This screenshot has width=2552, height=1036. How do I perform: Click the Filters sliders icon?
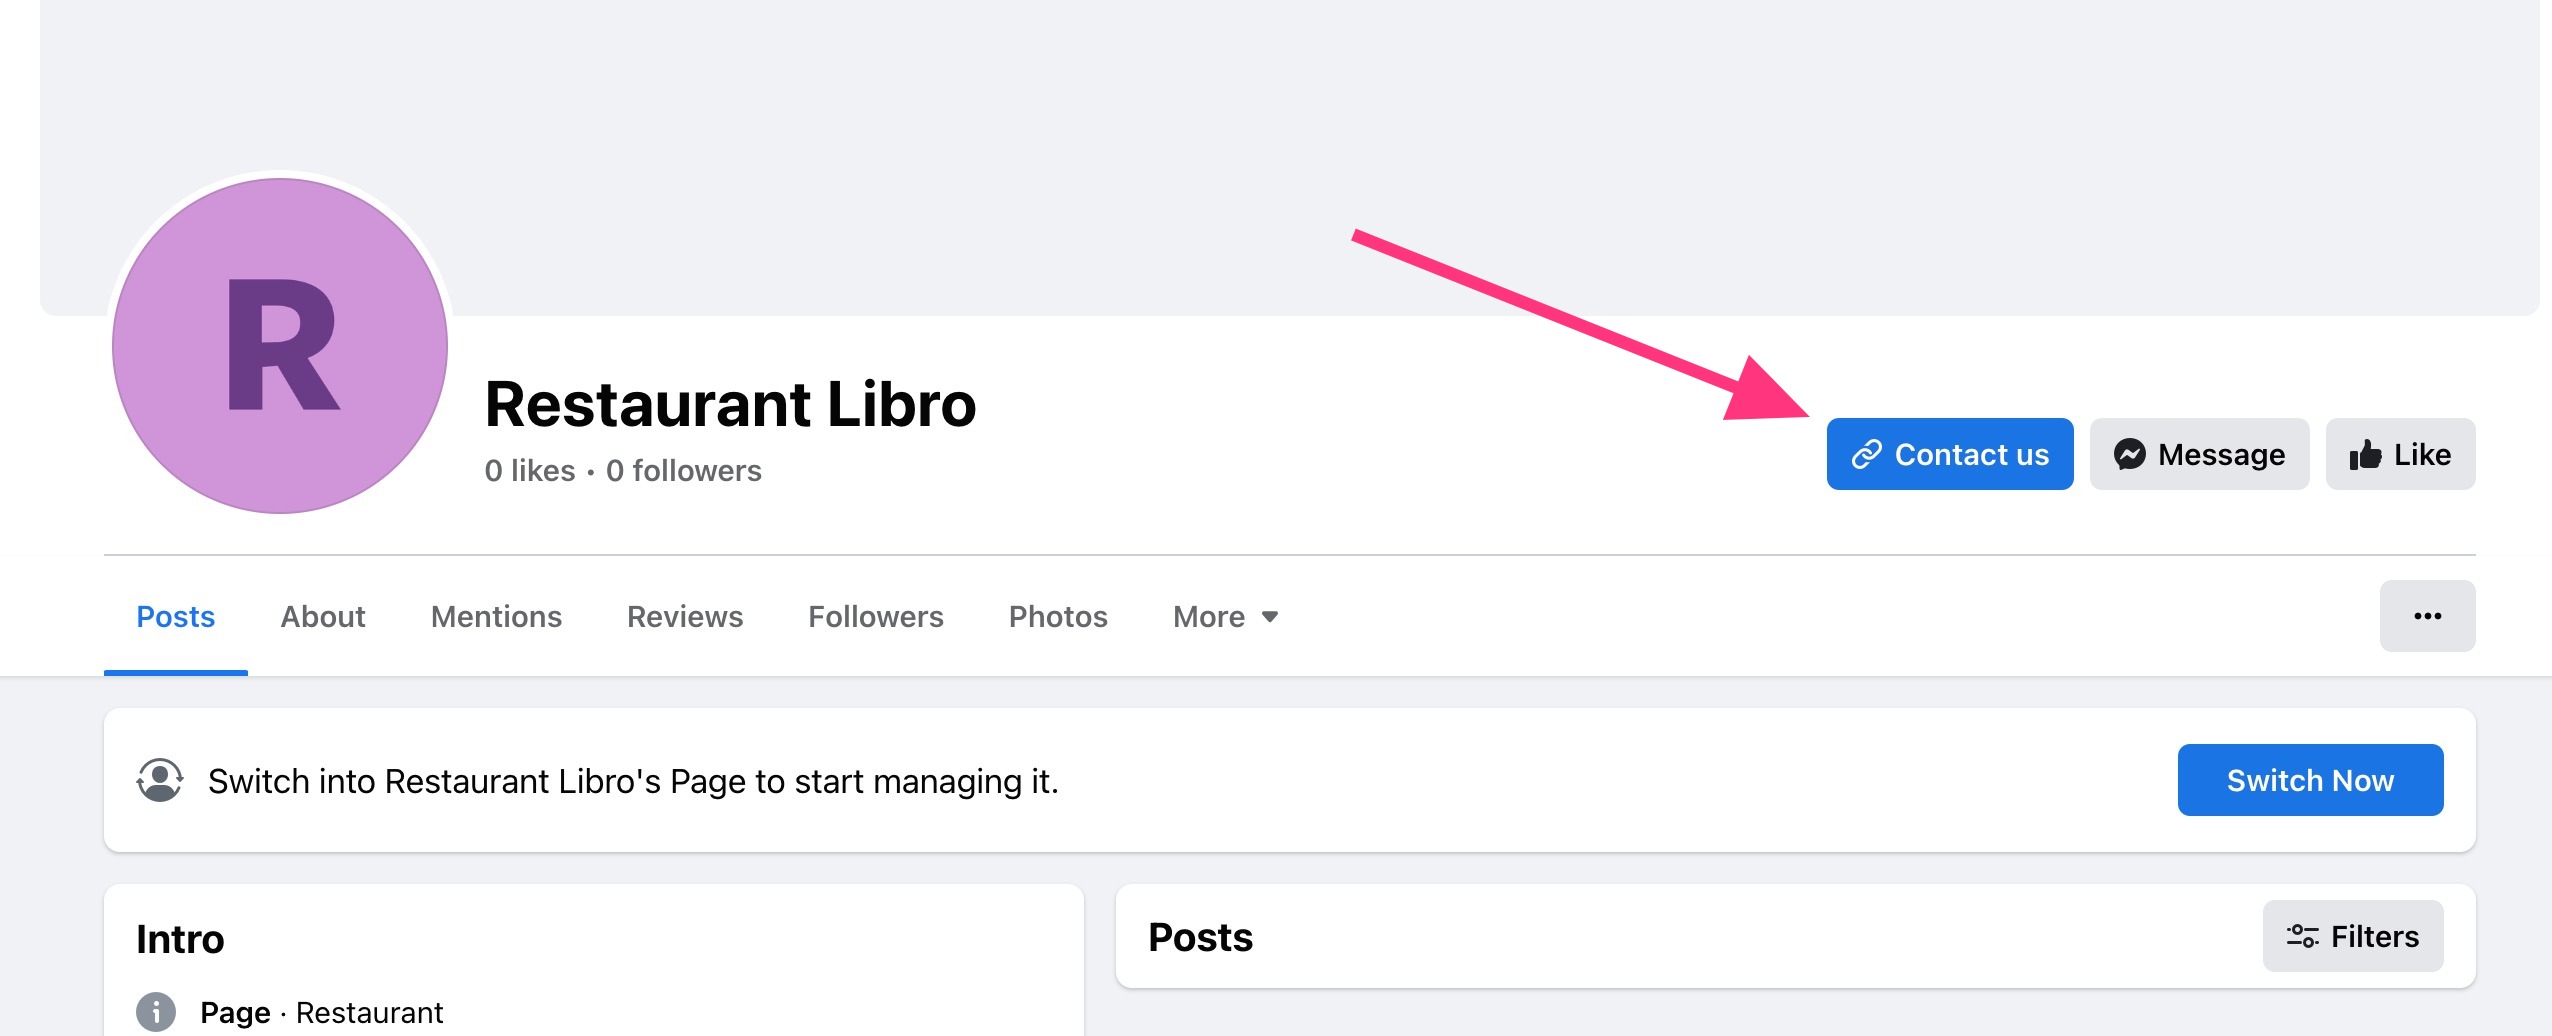[2306, 936]
